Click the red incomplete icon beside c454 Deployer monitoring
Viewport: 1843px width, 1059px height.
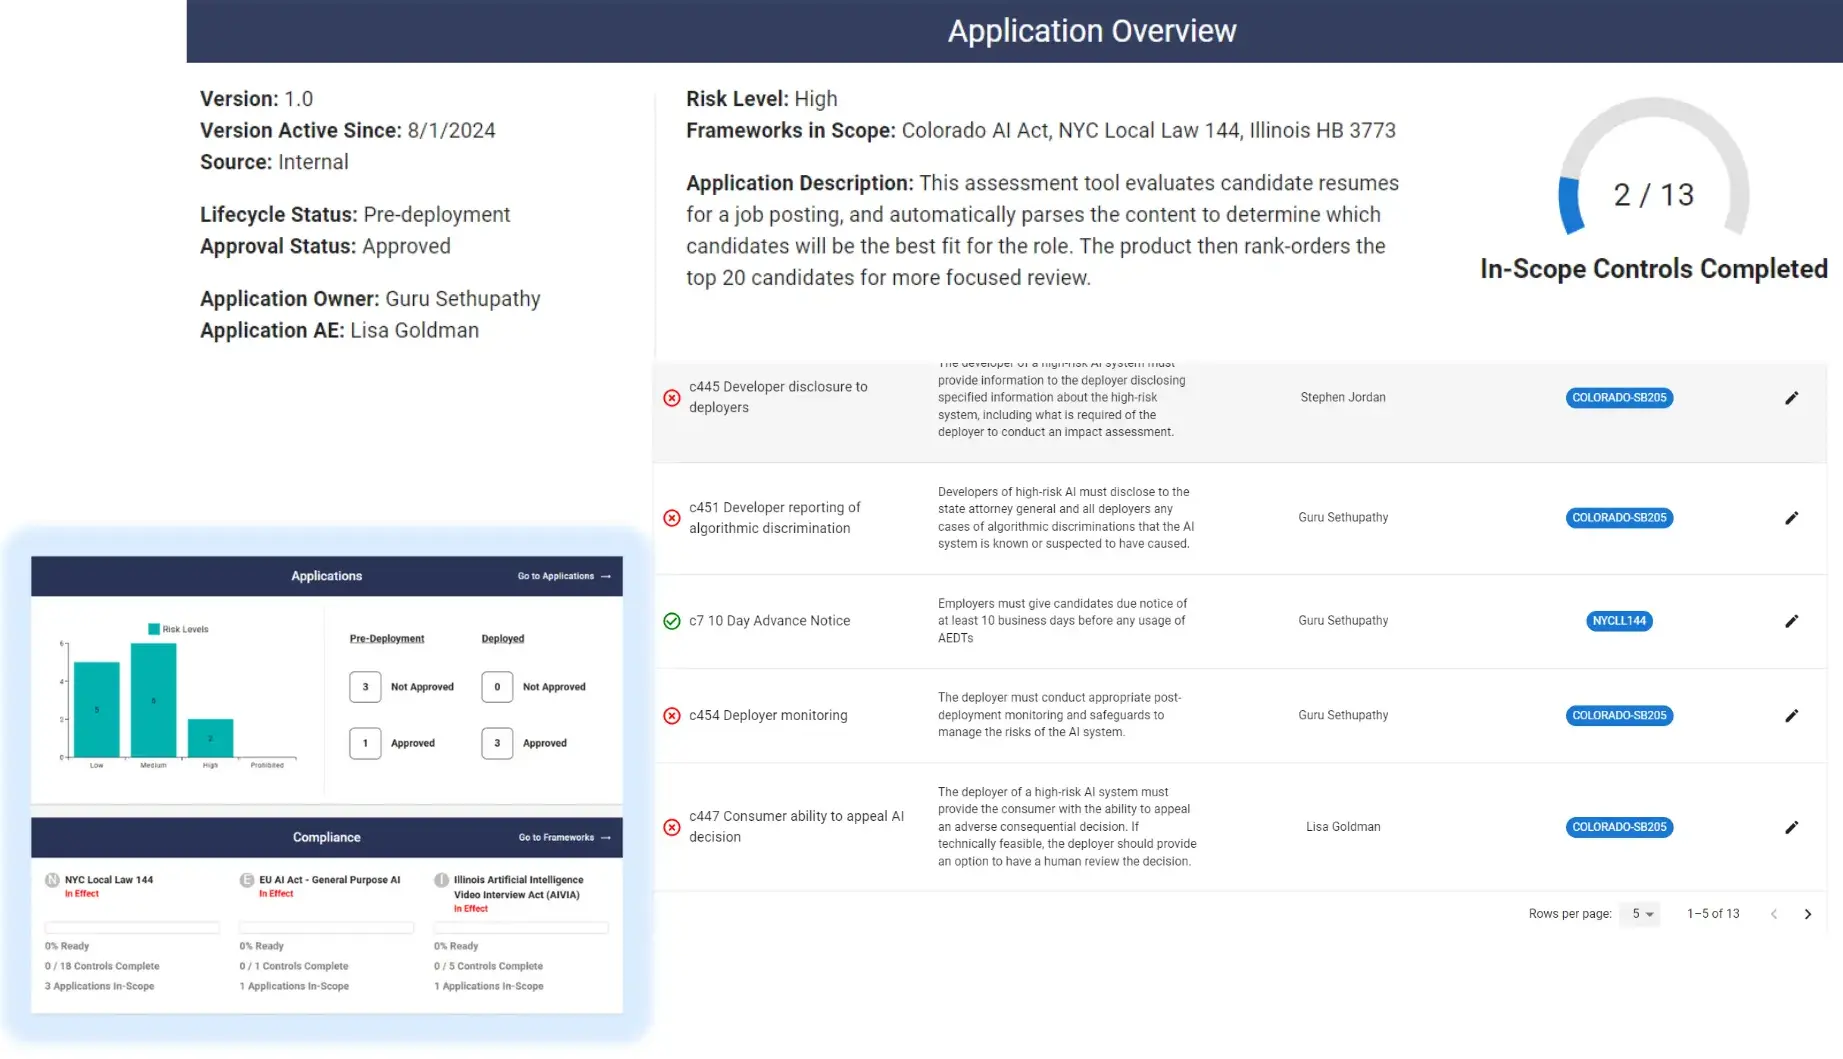[671, 715]
